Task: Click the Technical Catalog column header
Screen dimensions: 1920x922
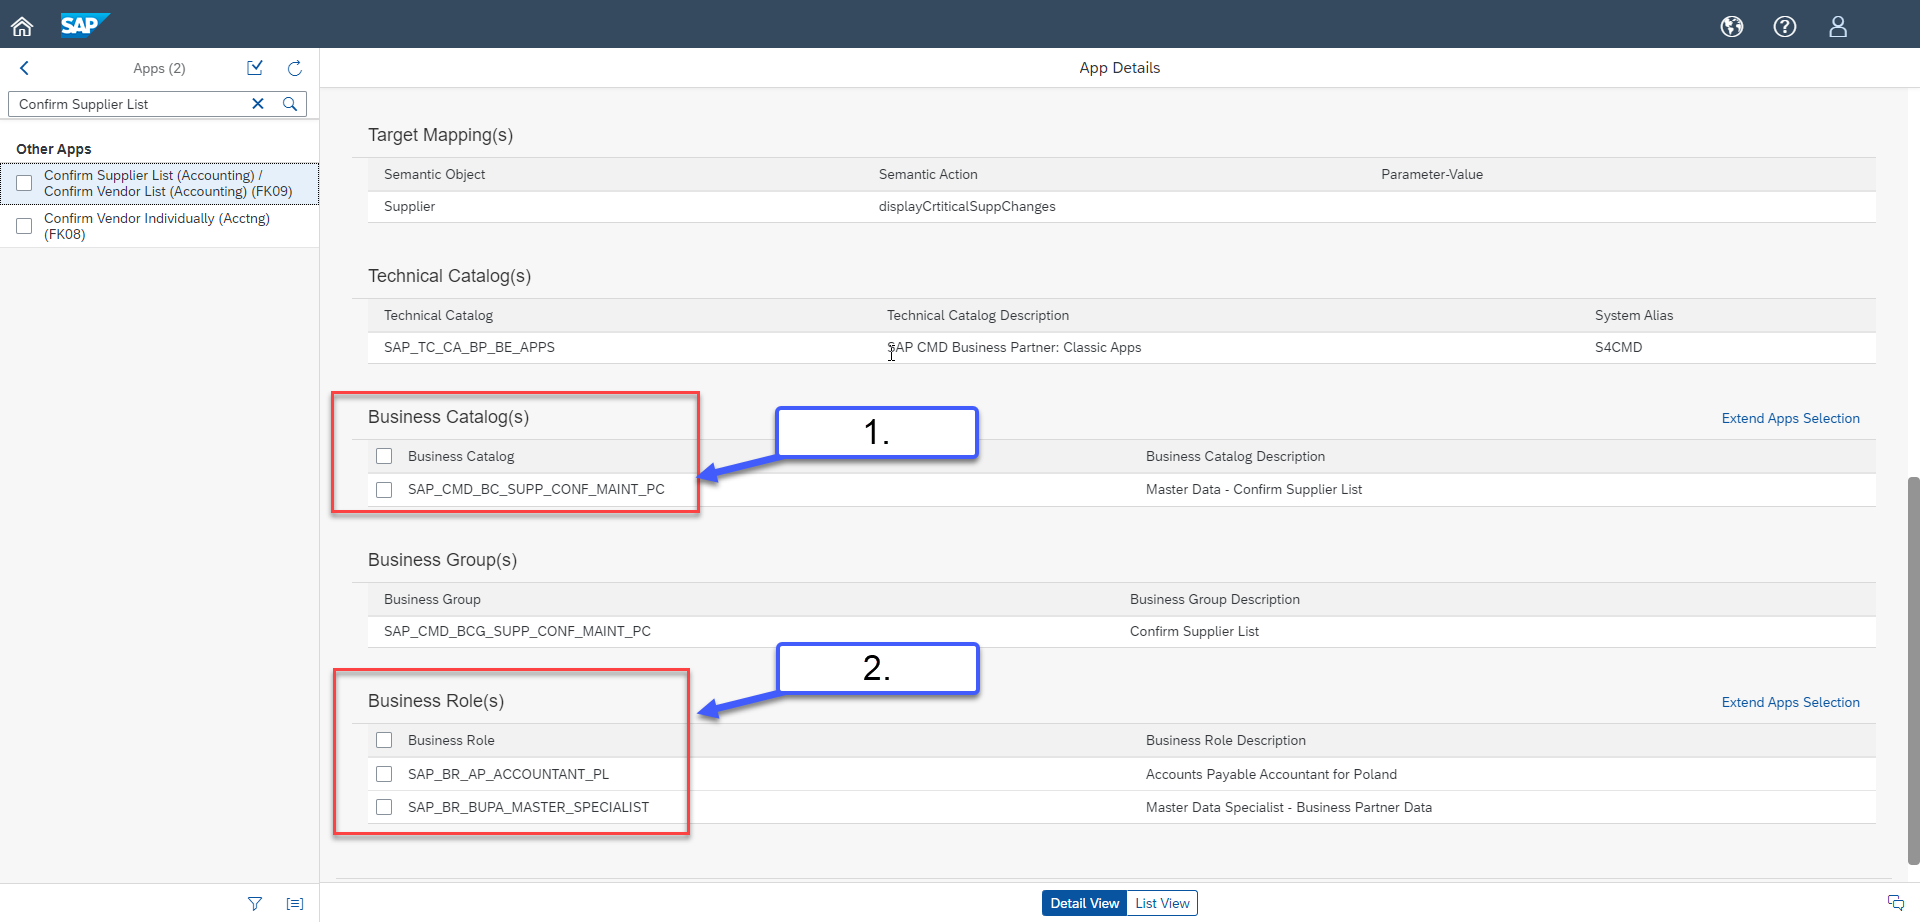Action: pos(438,315)
